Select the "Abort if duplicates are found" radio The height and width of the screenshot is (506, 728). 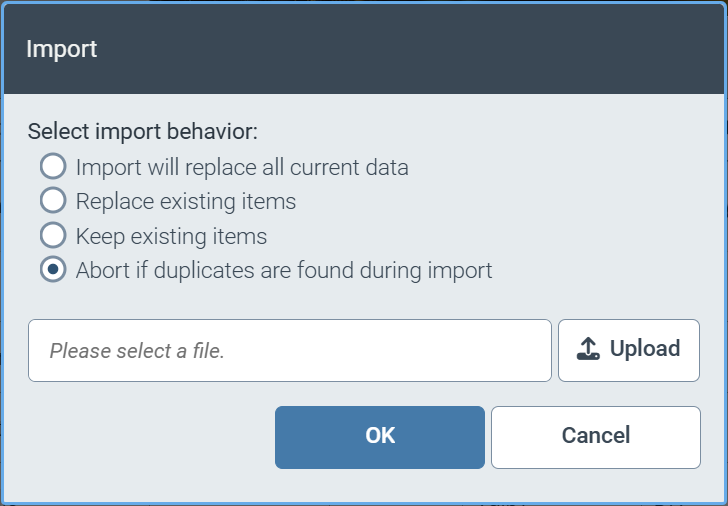[x=53, y=270]
